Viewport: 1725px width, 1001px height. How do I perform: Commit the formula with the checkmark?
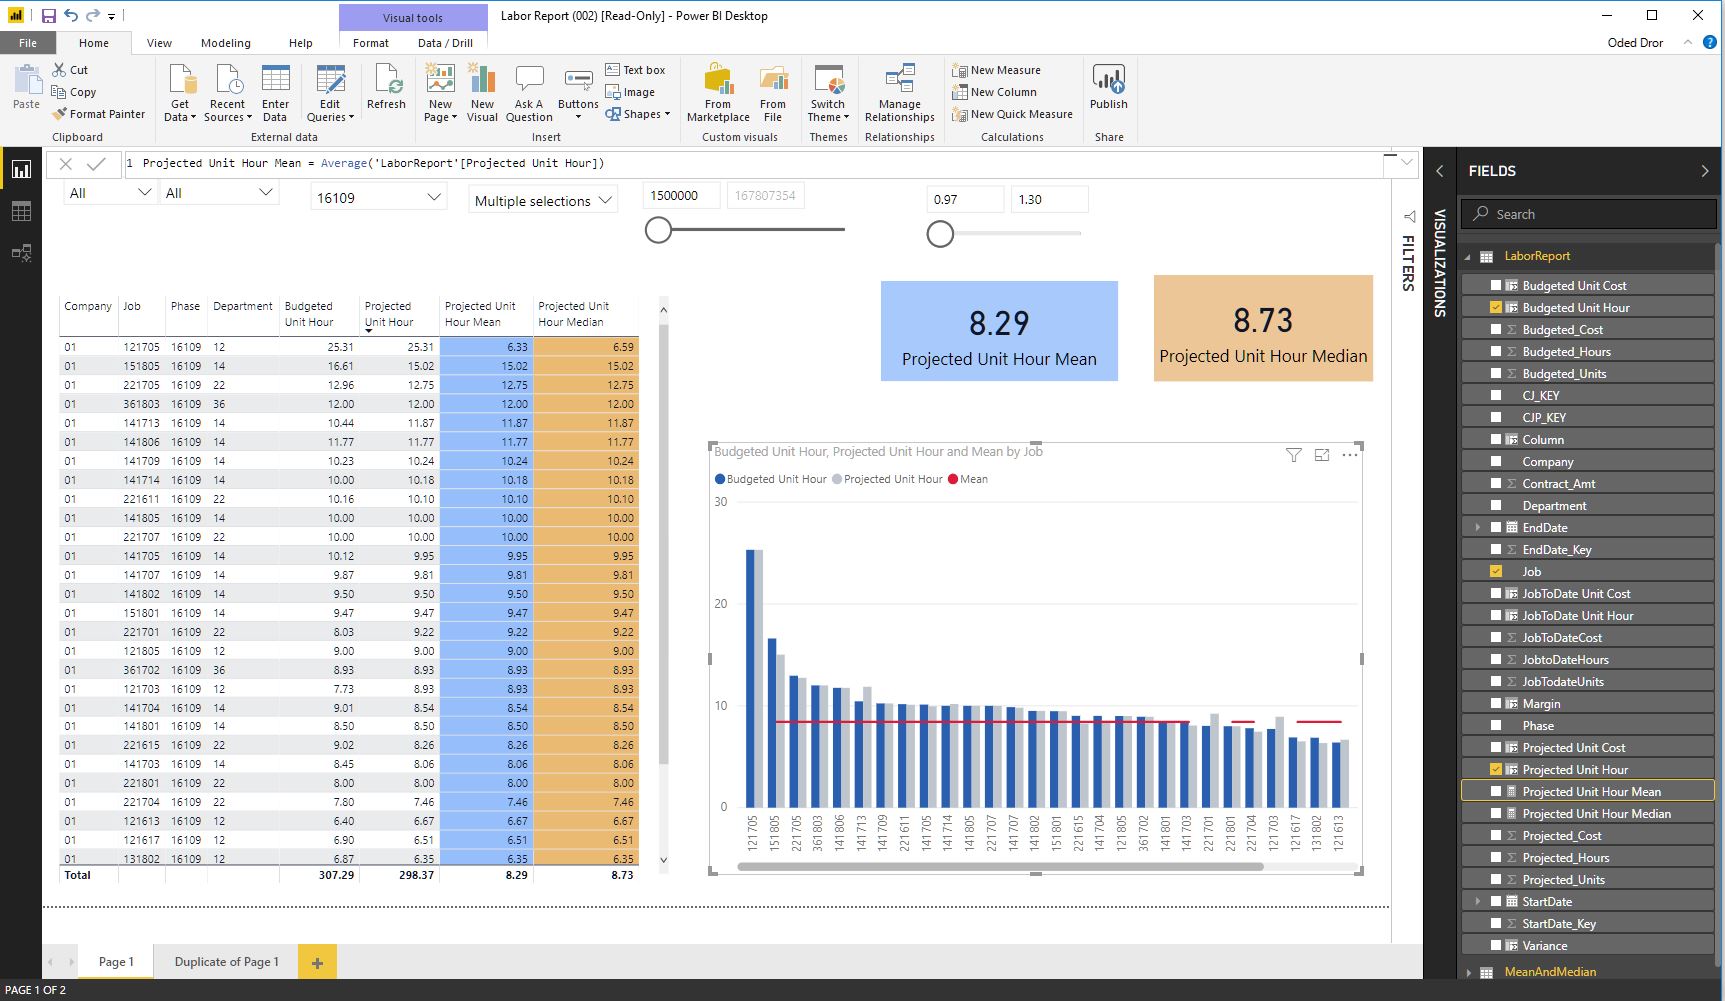point(97,164)
